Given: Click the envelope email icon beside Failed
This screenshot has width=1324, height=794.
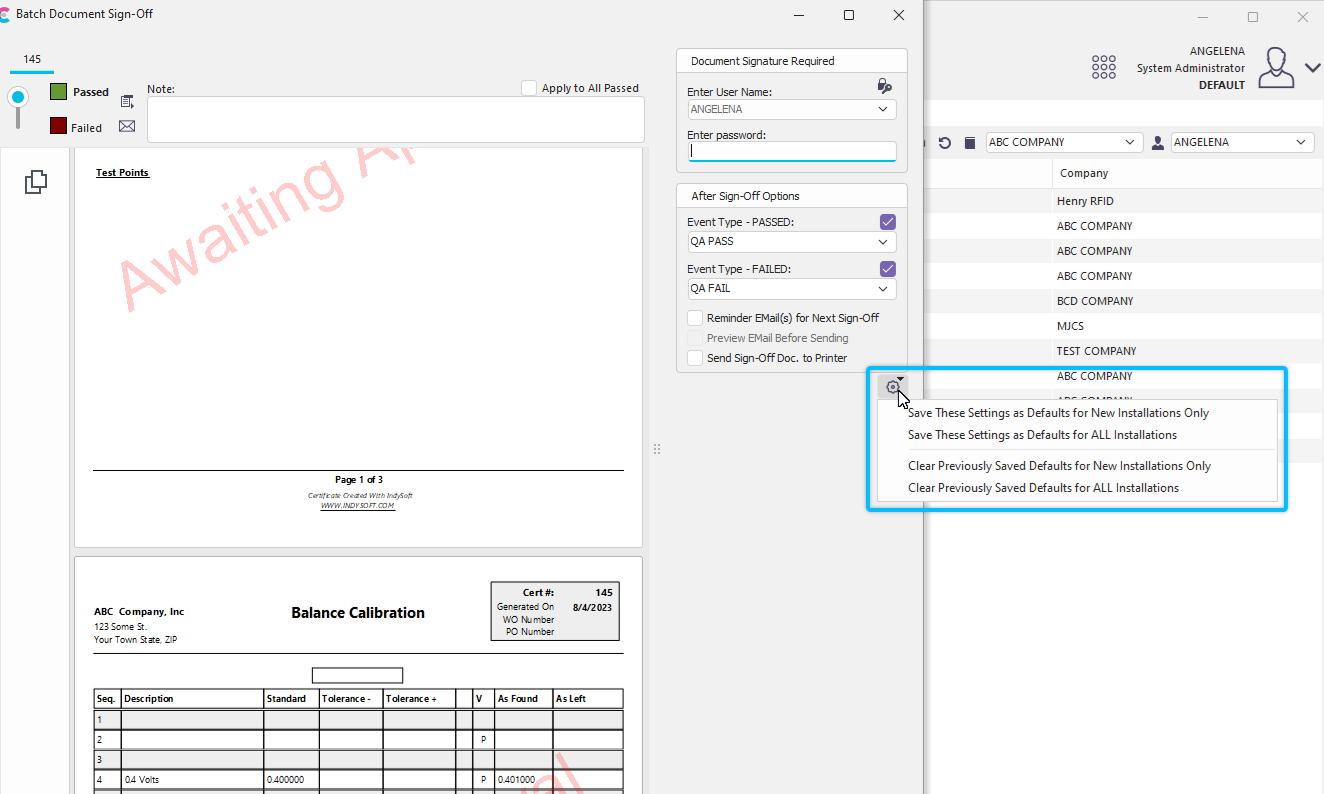Looking at the screenshot, I should [x=127, y=126].
